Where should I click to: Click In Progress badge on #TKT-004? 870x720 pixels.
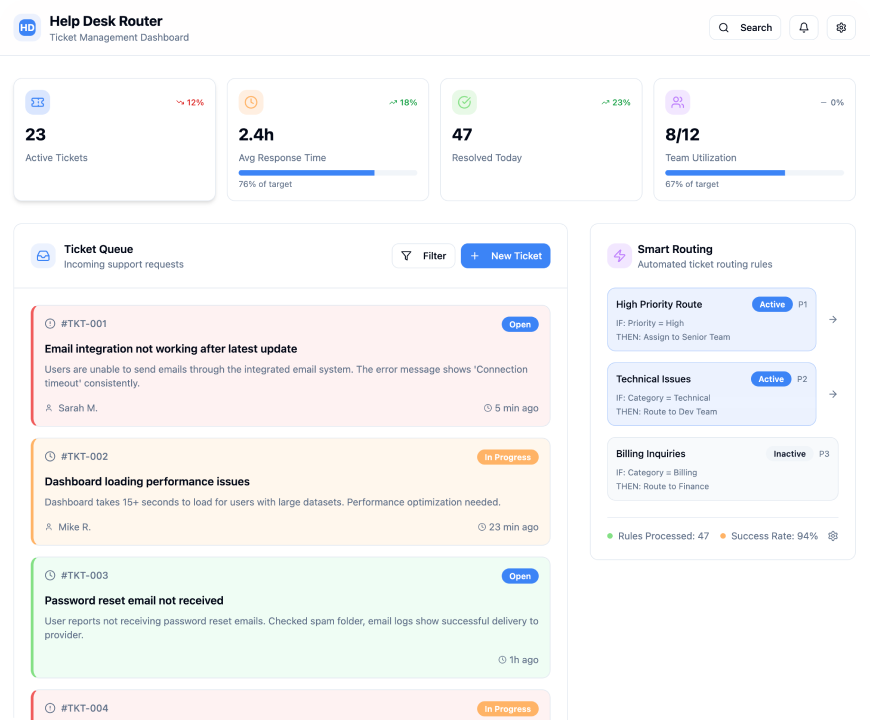508,709
